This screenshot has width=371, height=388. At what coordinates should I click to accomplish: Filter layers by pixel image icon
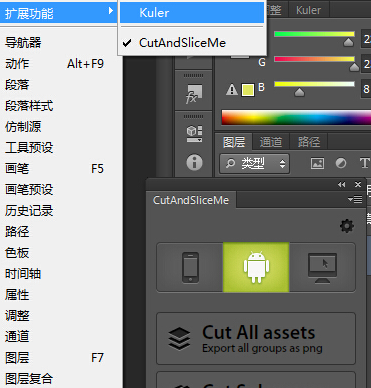pyautogui.click(x=317, y=163)
